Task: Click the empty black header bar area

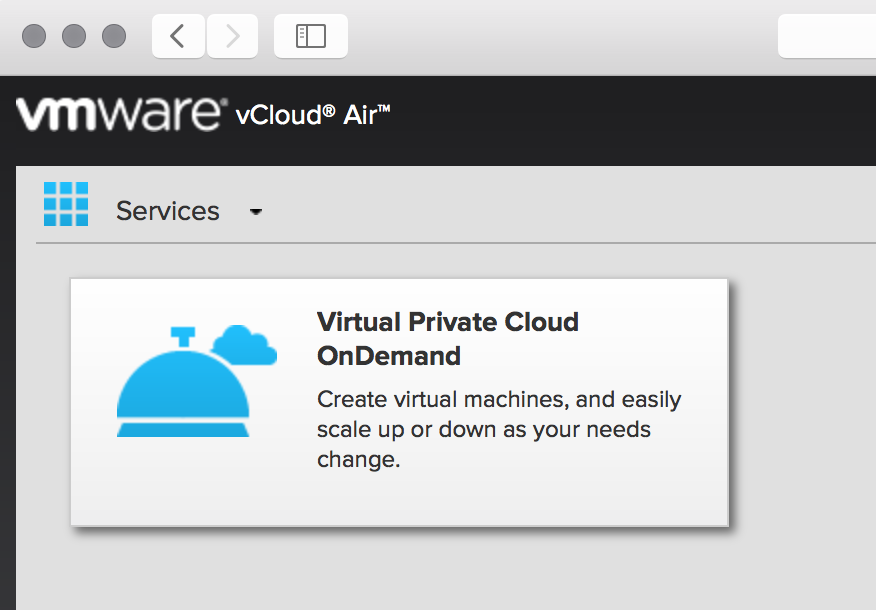Action: click(x=620, y=120)
